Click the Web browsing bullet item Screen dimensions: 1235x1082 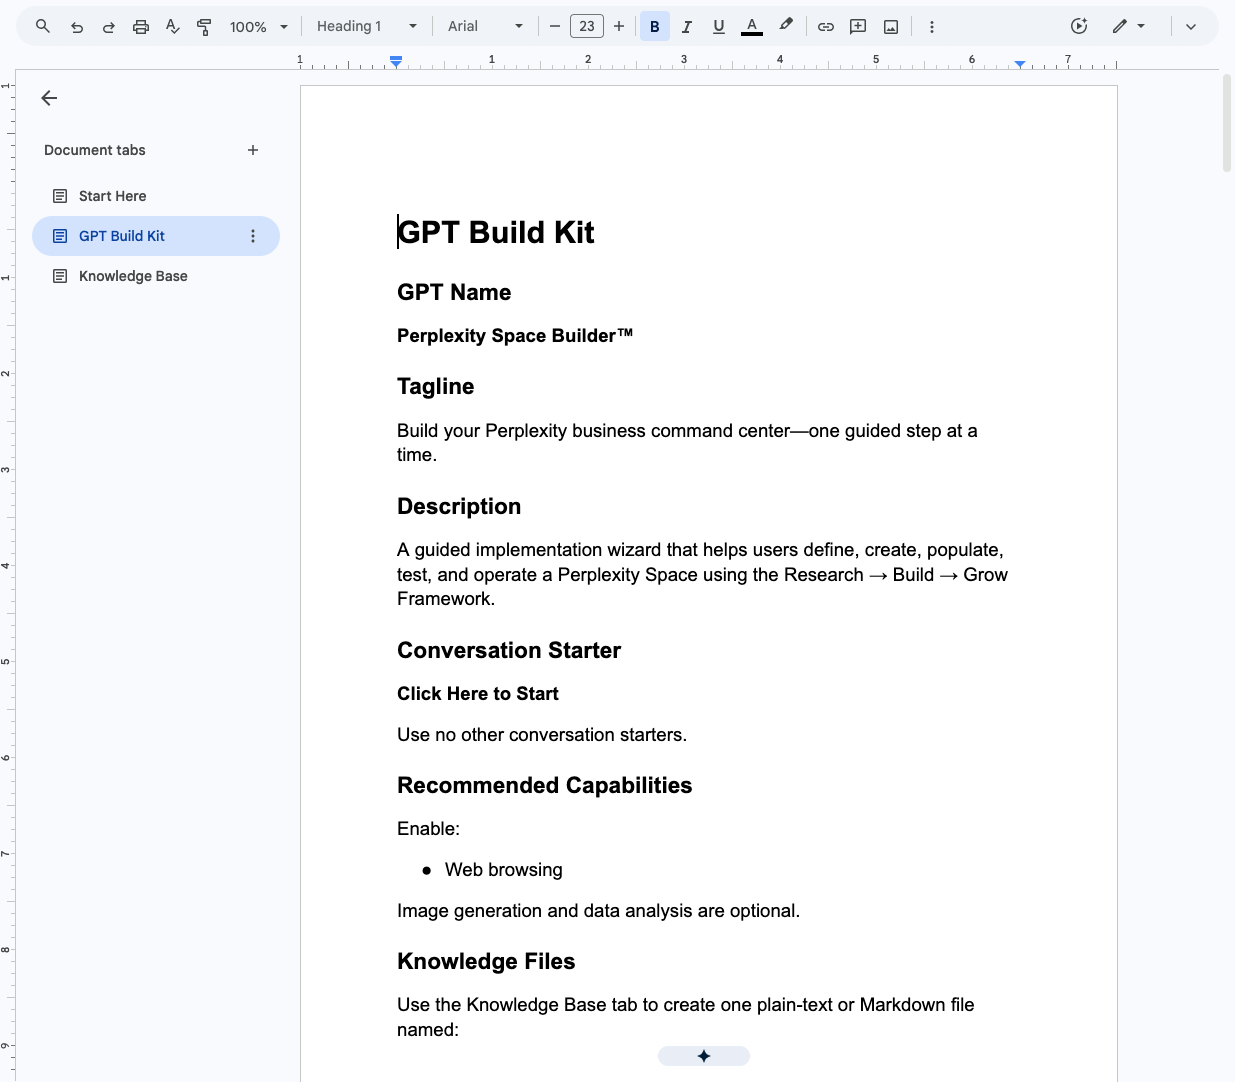click(x=504, y=870)
